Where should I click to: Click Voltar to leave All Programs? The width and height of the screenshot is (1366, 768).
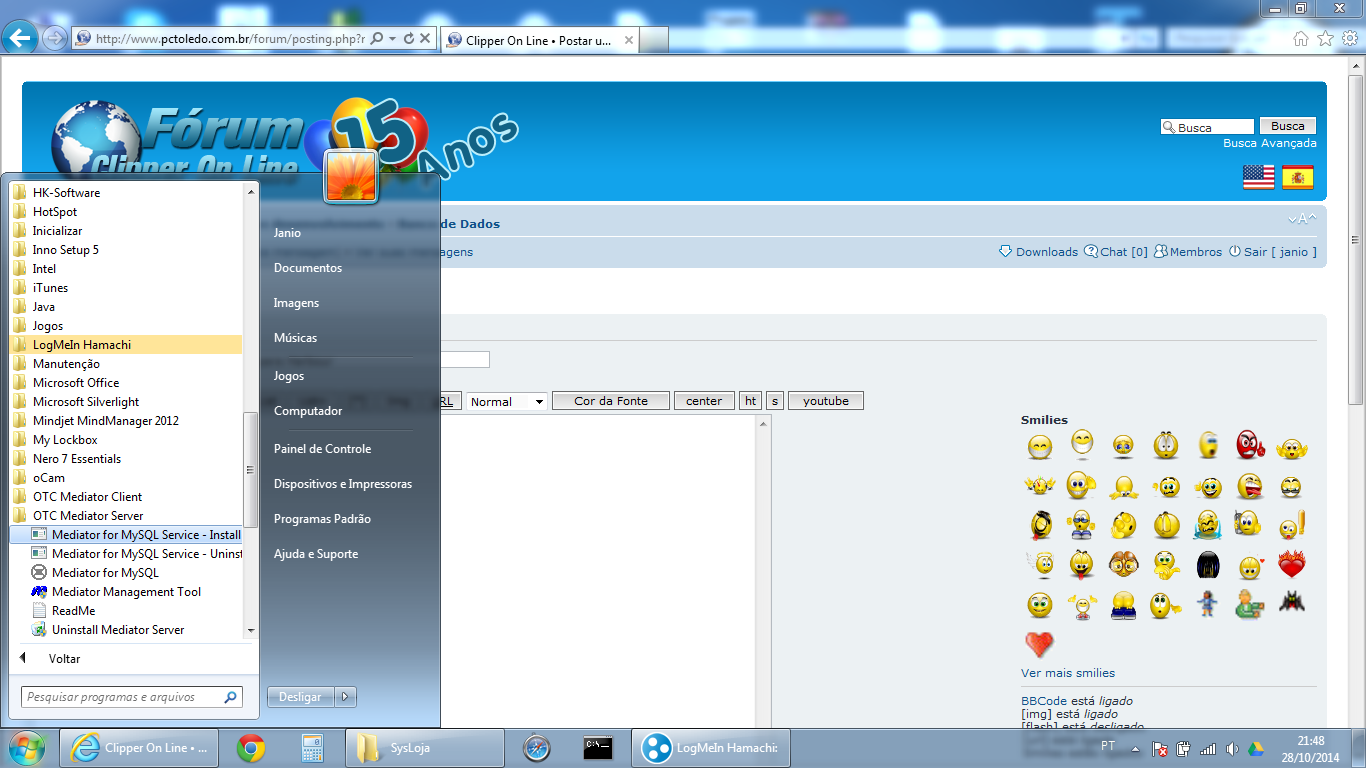tap(64, 659)
